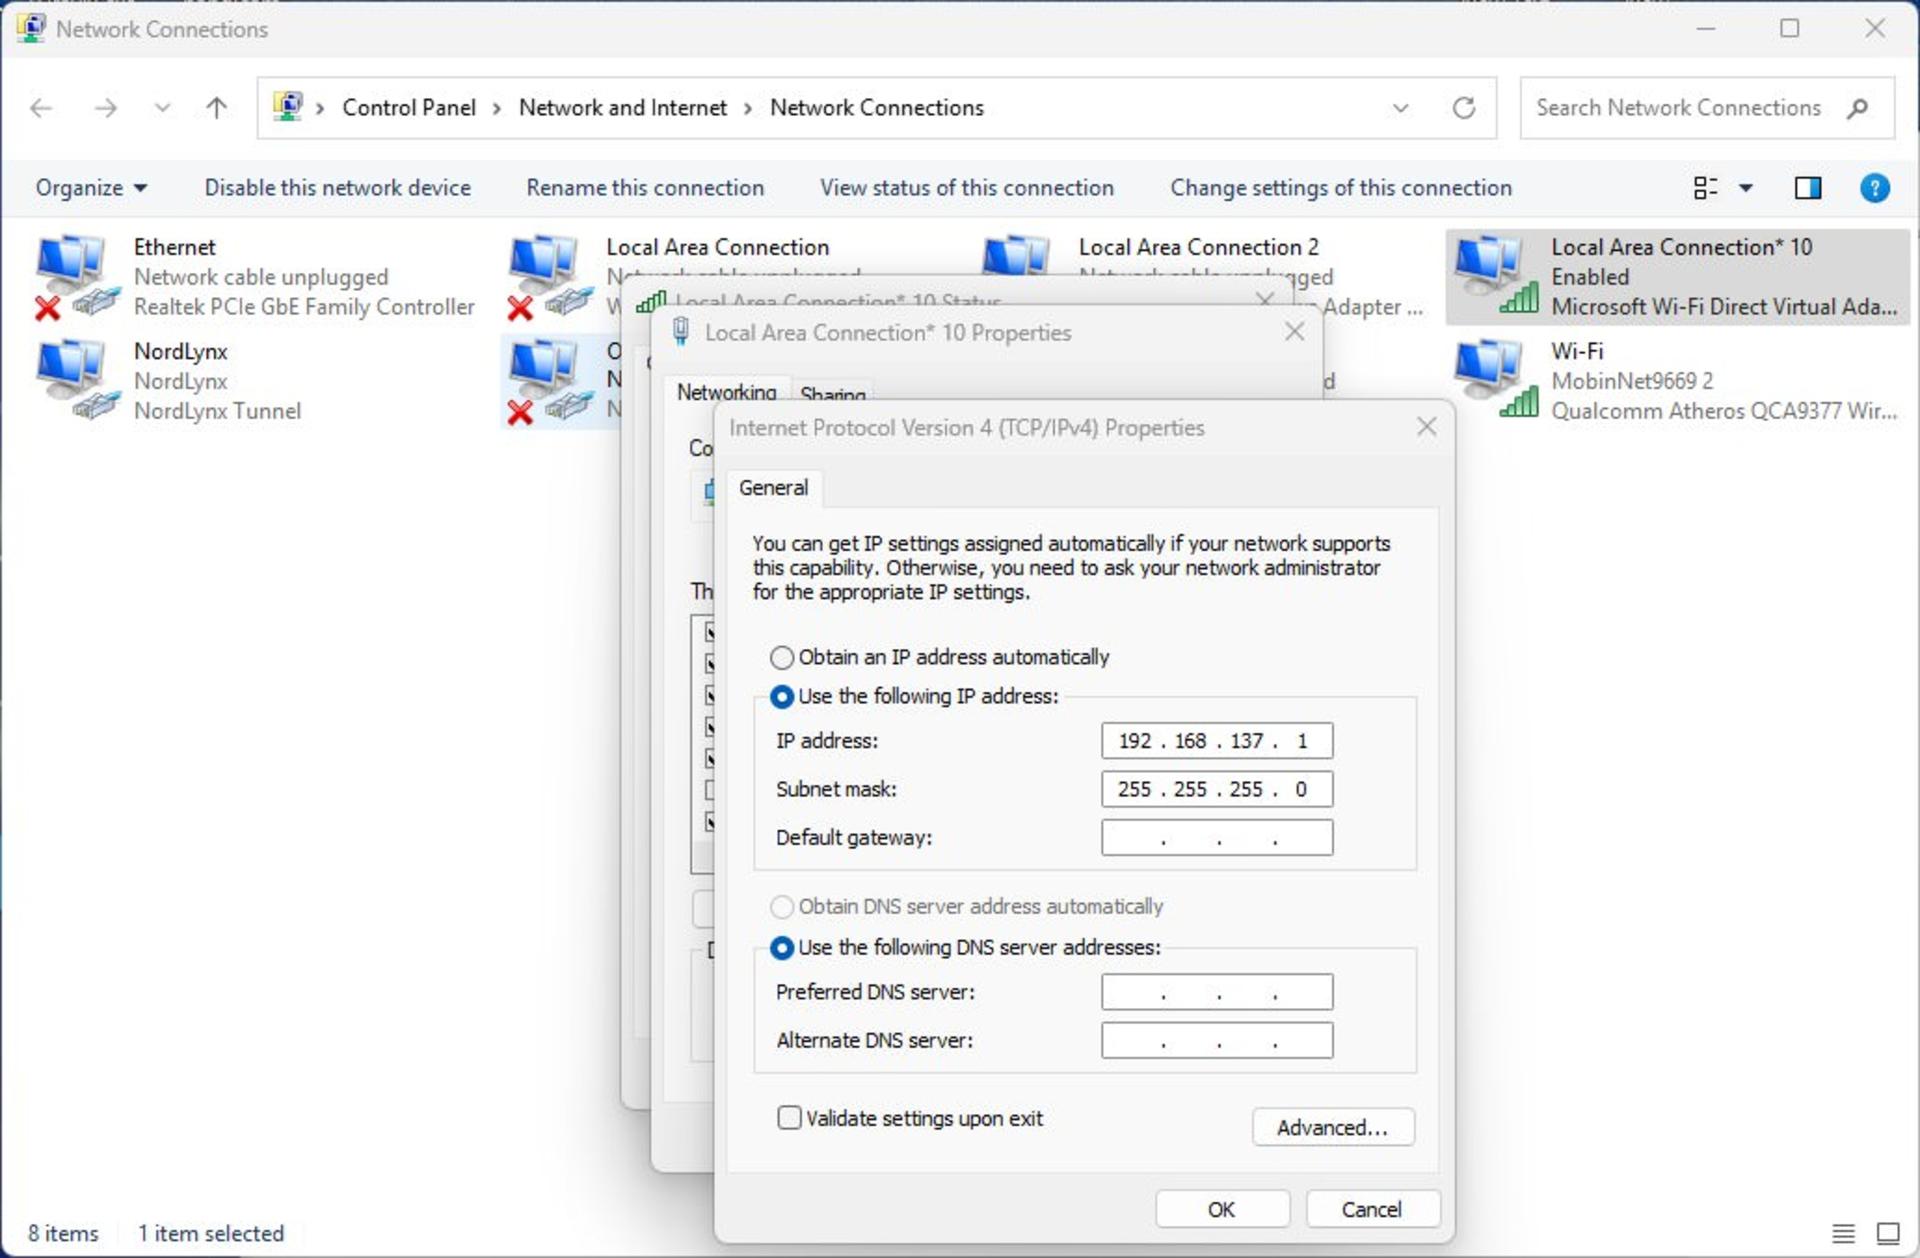Select Obtain an IP address automatically
Viewport: 1920px width, 1258px height.
tap(940, 657)
